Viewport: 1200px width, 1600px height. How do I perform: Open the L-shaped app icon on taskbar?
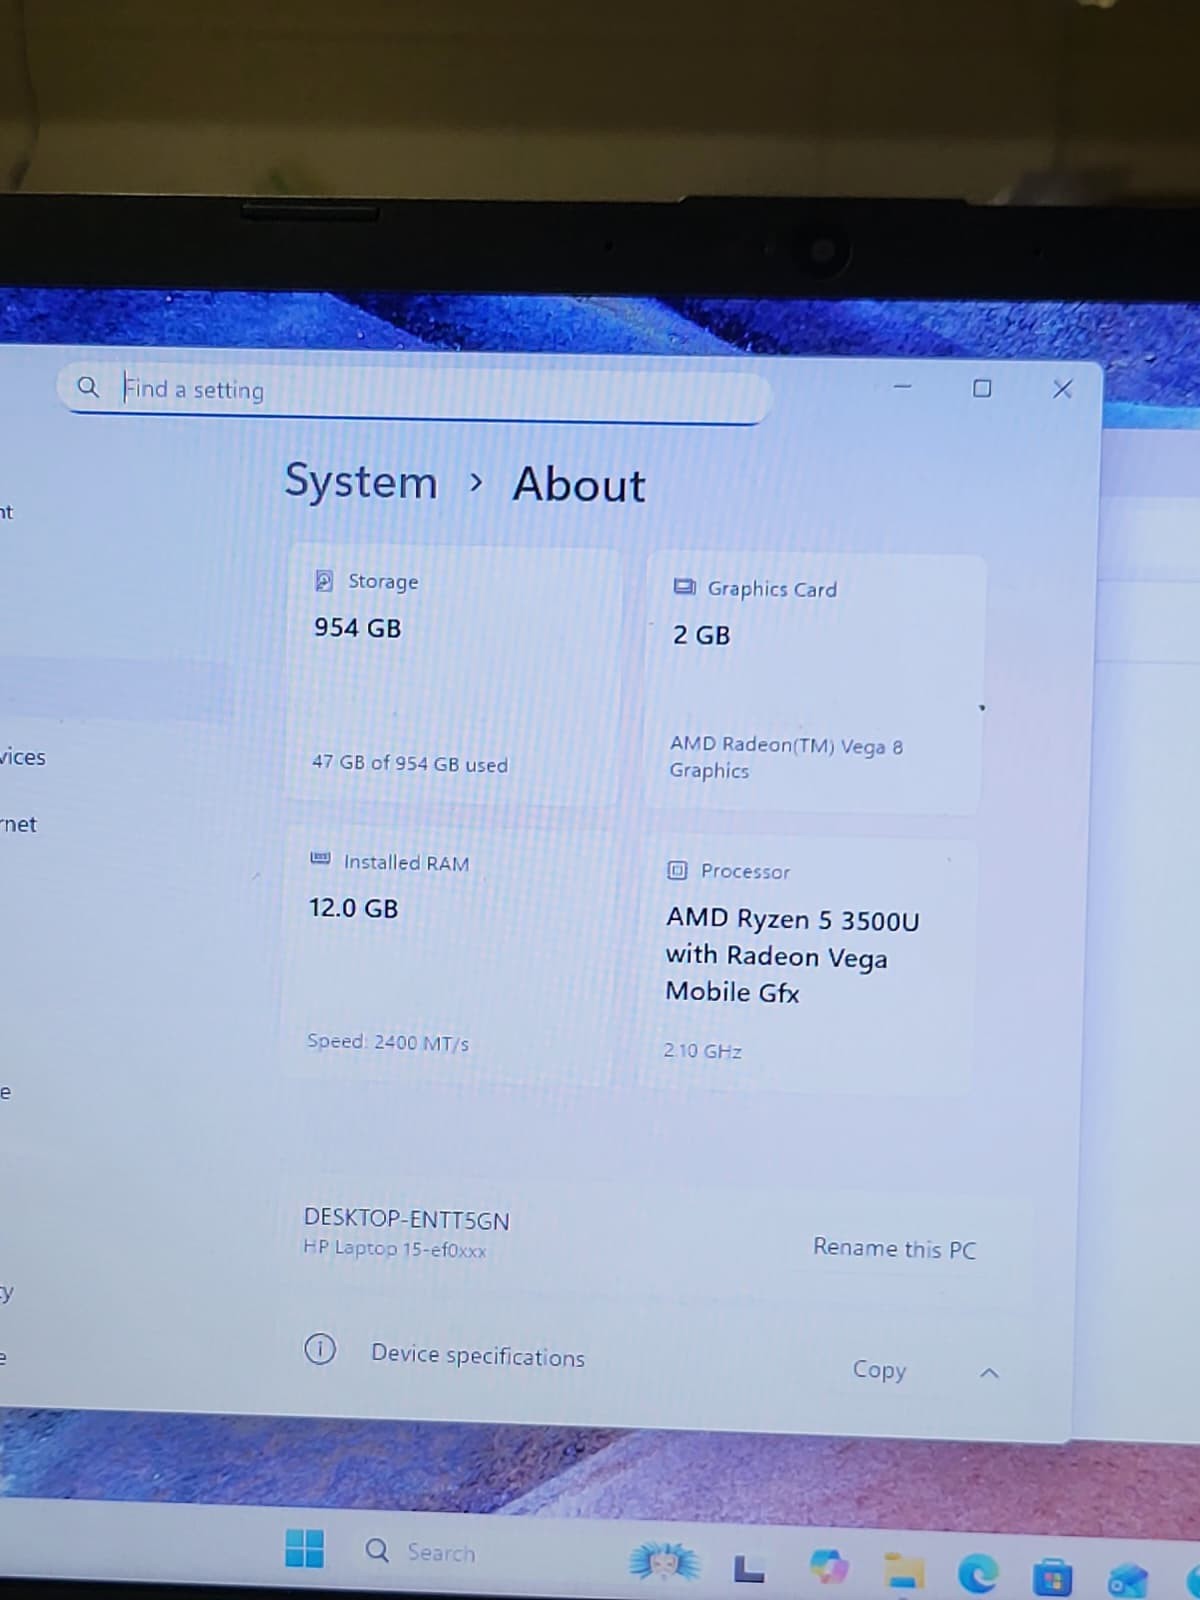point(749,1571)
